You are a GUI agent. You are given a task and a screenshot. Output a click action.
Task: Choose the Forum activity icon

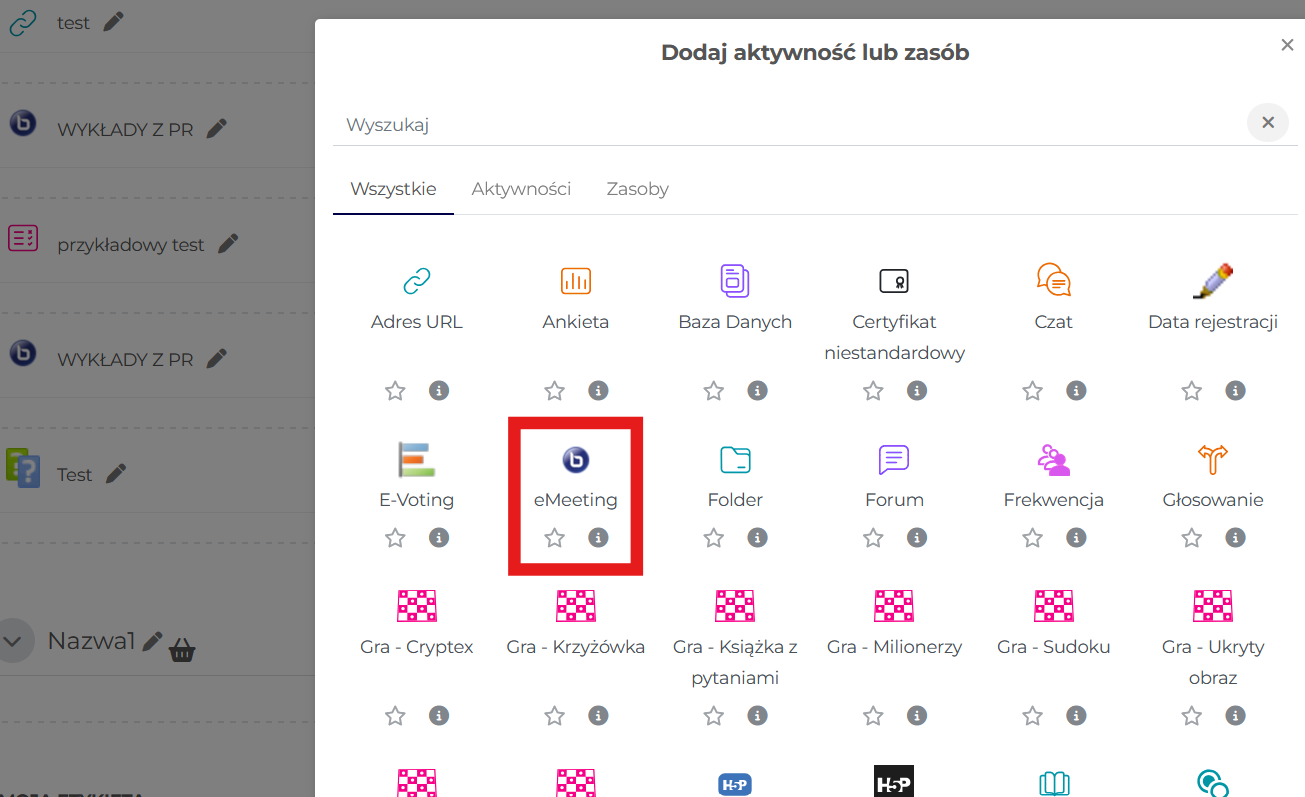(x=893, y=460)
